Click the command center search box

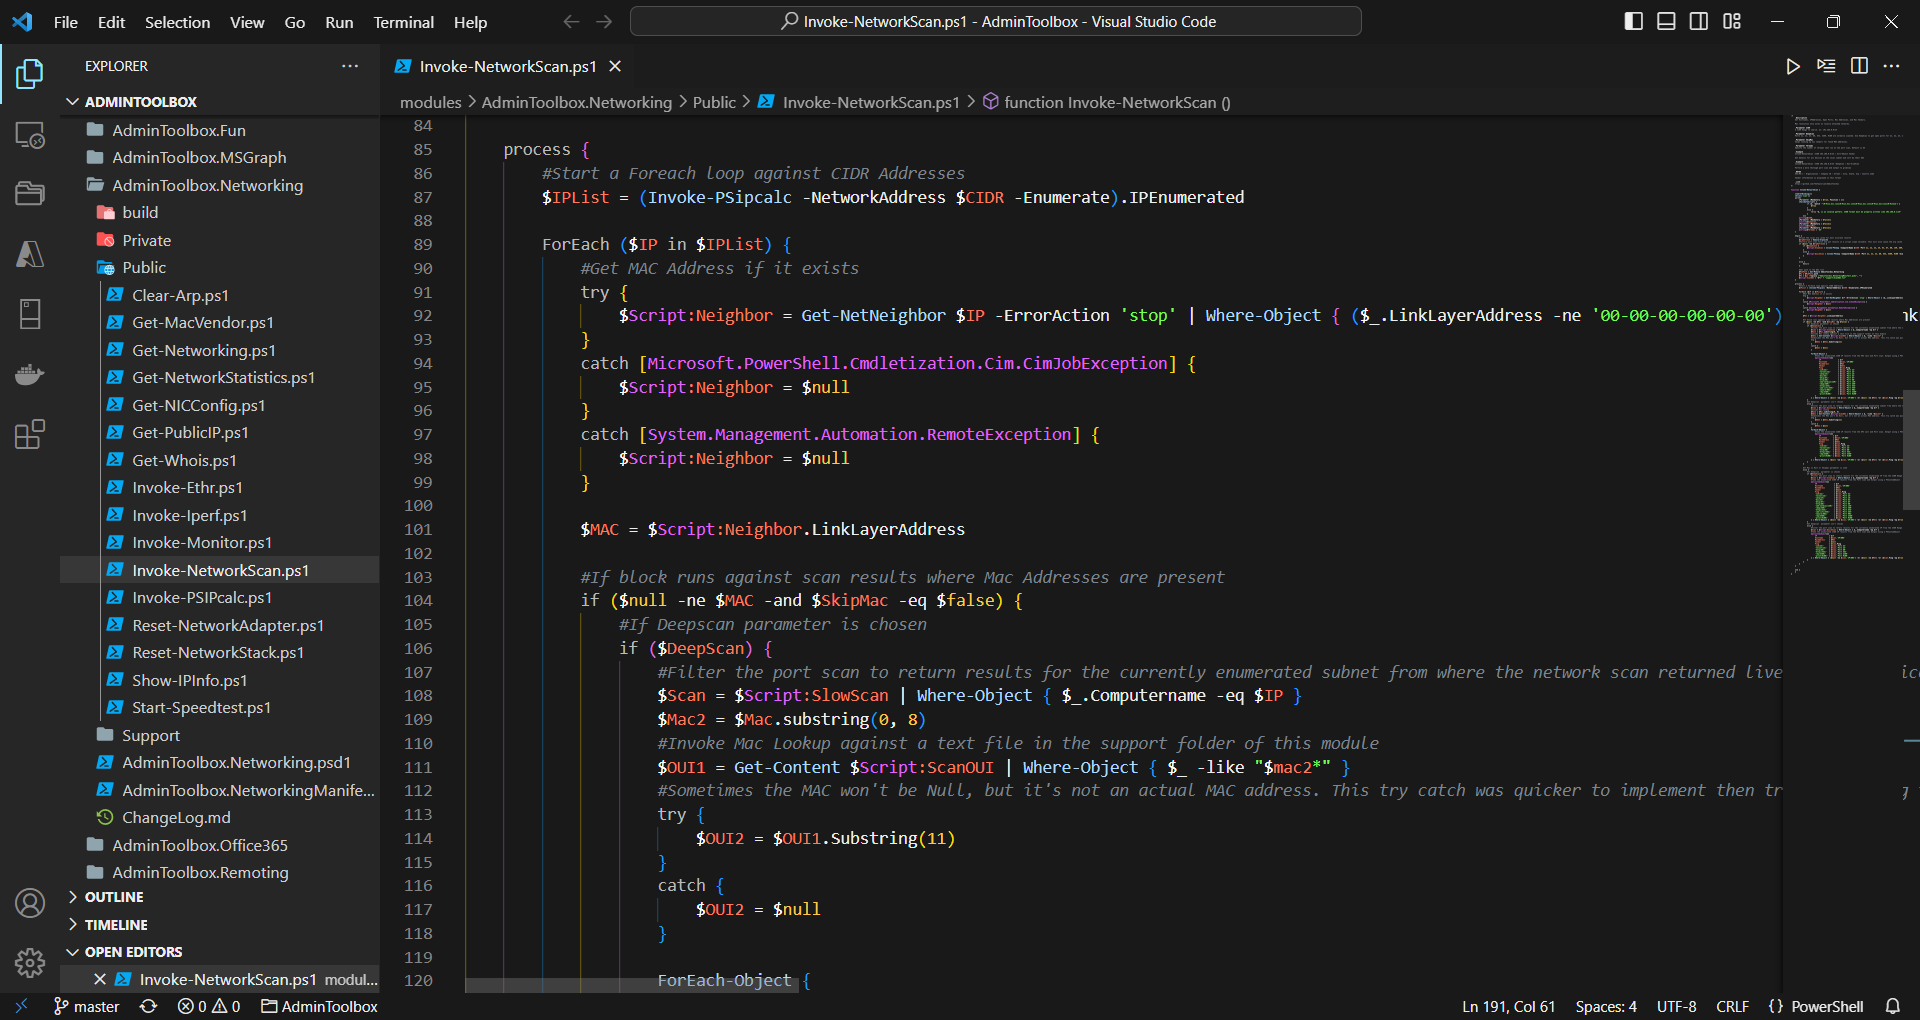point(996,21)
